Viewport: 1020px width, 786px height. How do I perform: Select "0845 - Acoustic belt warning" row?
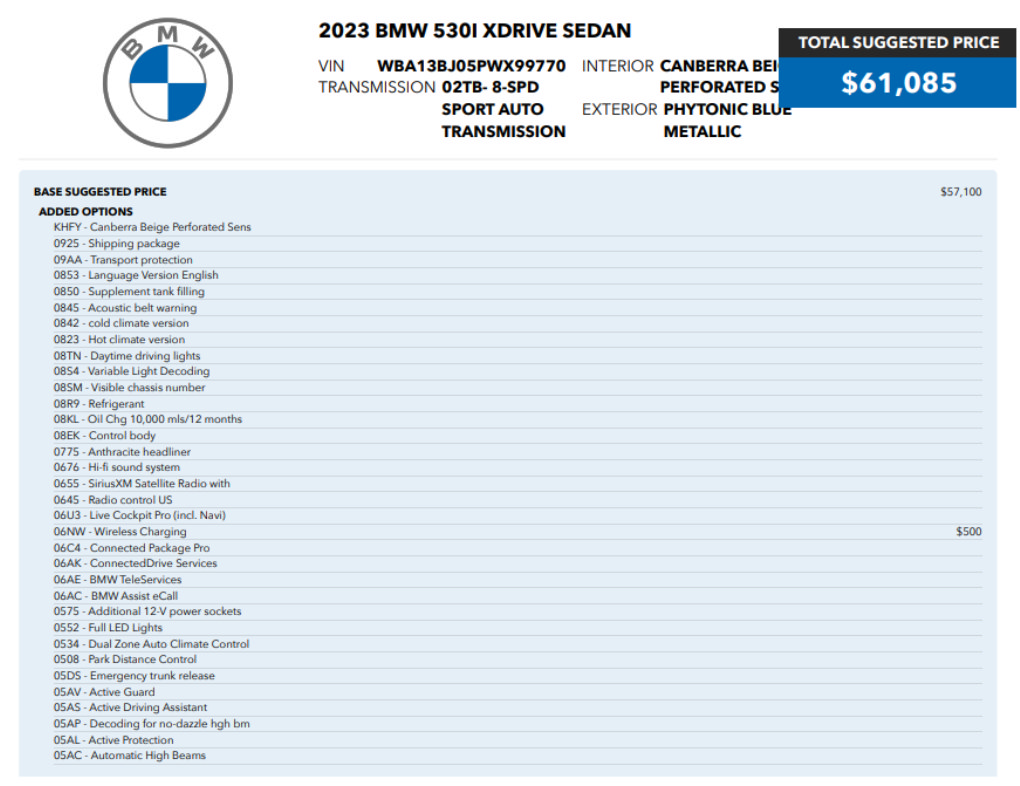[x=518, y=308]
